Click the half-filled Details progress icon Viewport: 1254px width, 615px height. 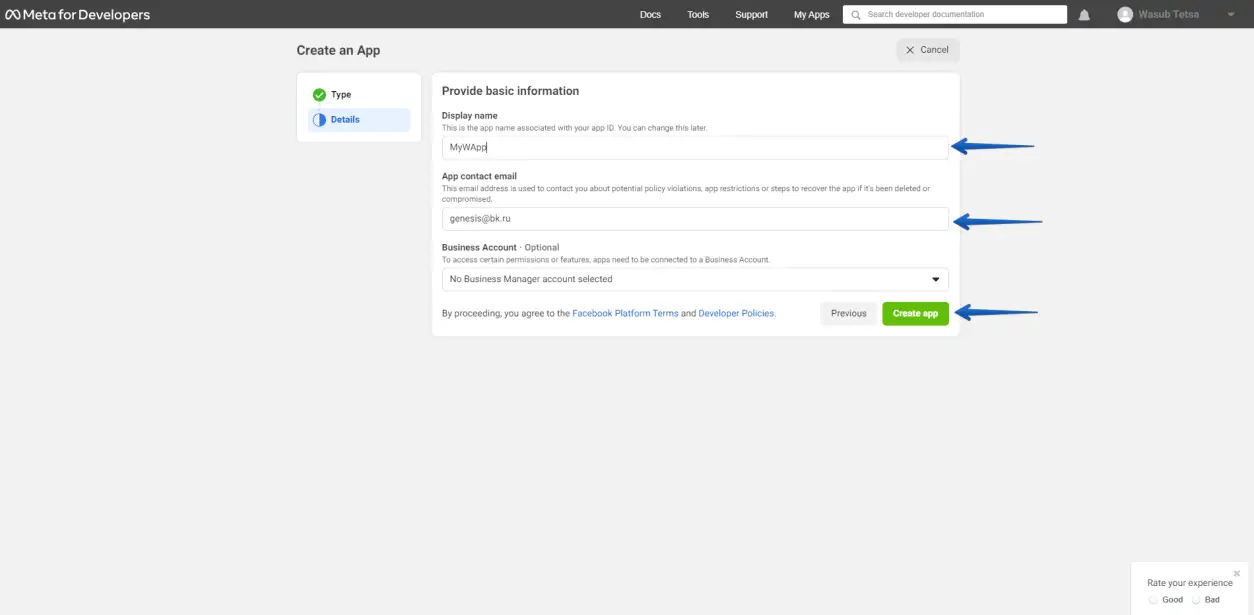click(x=319, y=120)
